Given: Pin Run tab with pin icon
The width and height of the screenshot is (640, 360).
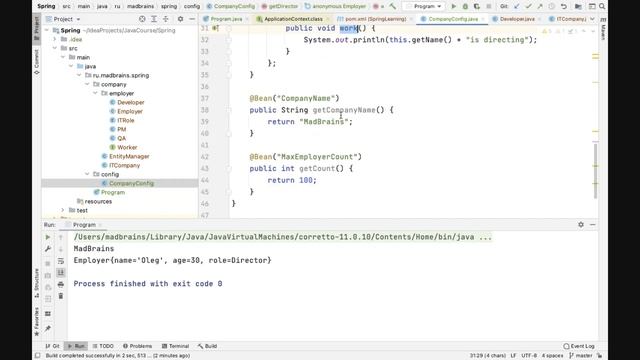Looking at the screenshot, I should pyautogui.click(x=48, y=328).
